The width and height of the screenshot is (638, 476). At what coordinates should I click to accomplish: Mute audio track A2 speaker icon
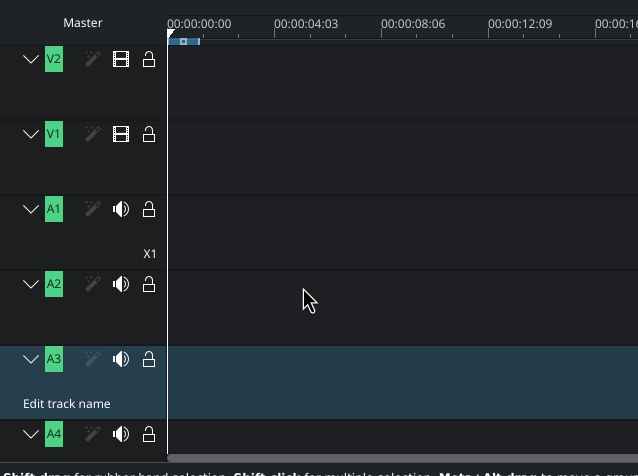pos(121,284)
